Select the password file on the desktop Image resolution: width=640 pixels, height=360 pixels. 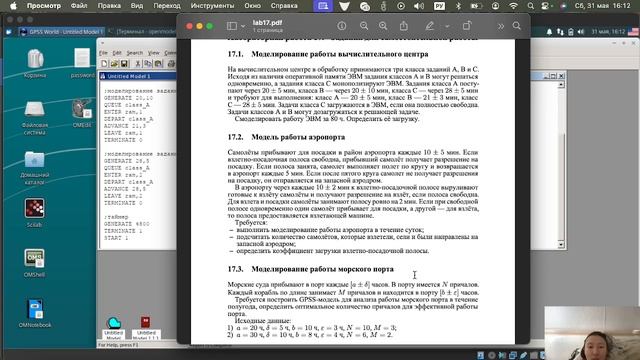tap(82, 62)
